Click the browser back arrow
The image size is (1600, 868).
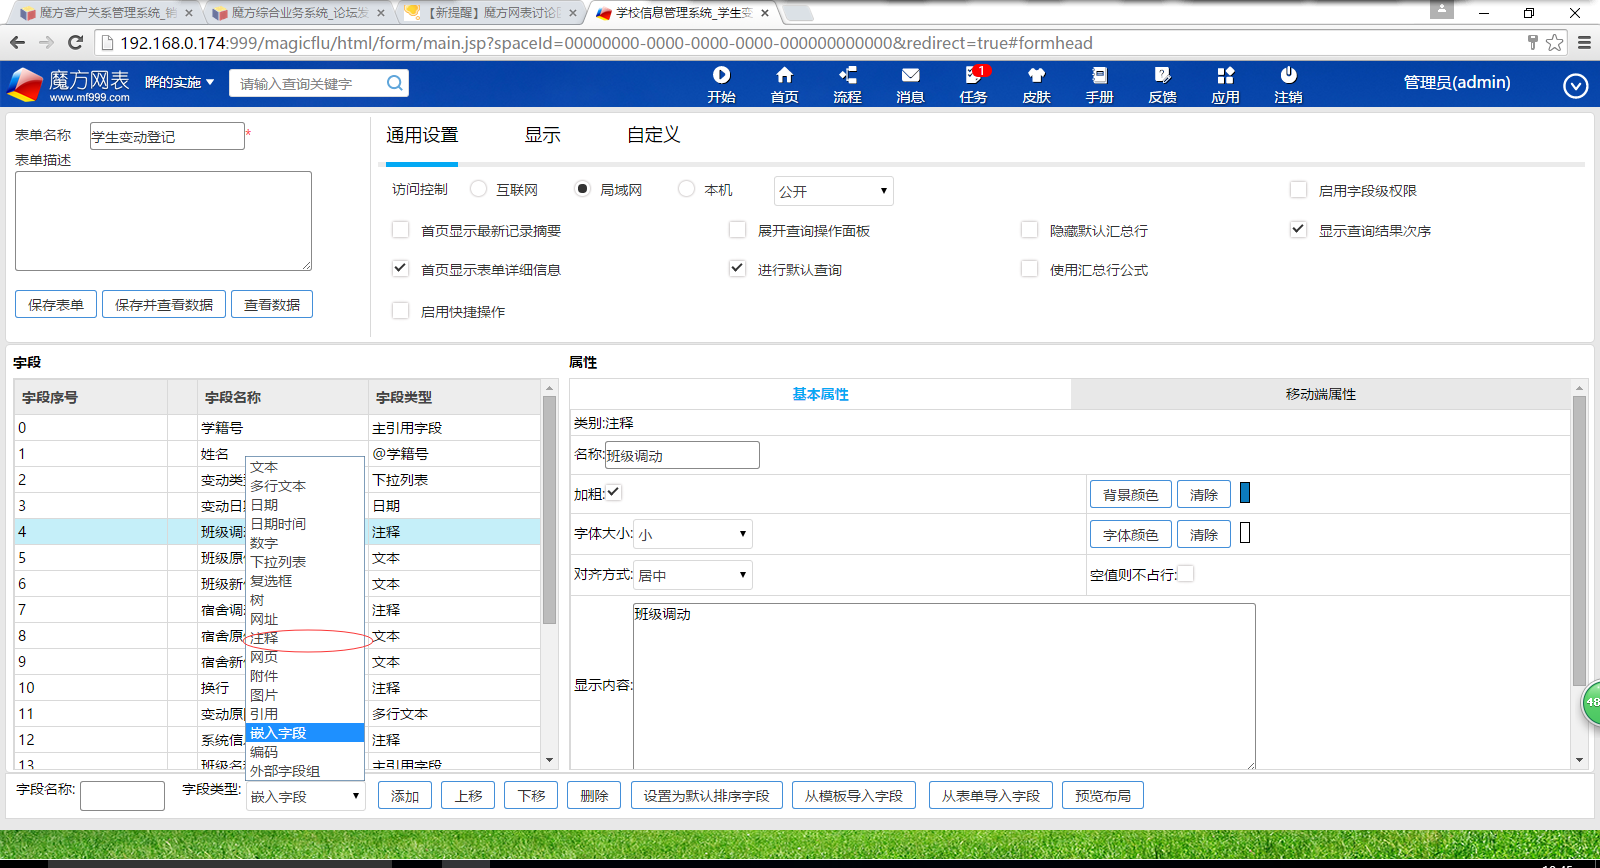pyautogui.click(x=17, y=42)
